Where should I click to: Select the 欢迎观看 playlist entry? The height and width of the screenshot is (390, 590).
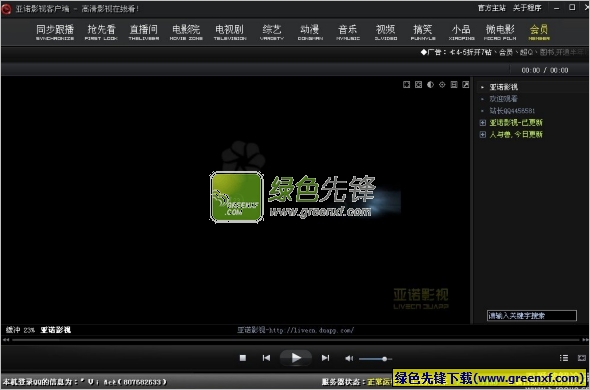click(503, 99)
